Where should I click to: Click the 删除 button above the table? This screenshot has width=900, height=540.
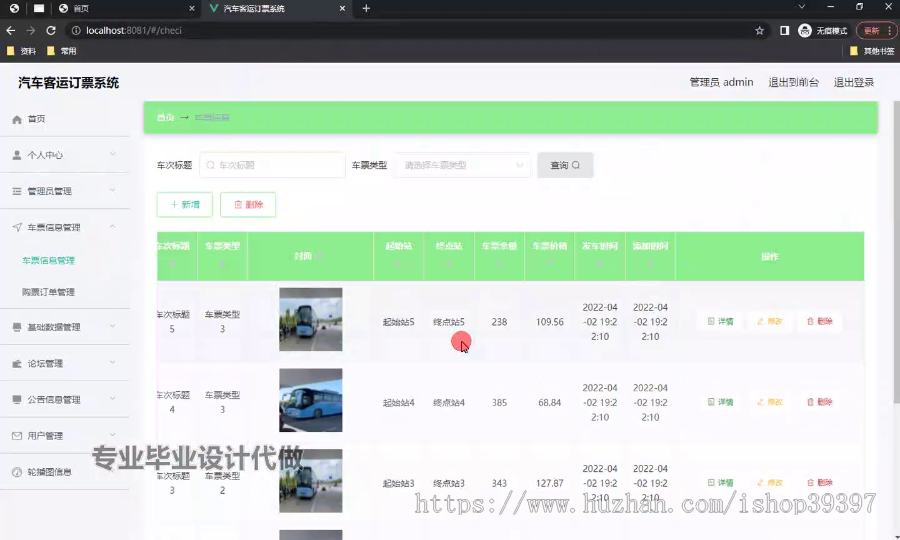coord(248,205)
